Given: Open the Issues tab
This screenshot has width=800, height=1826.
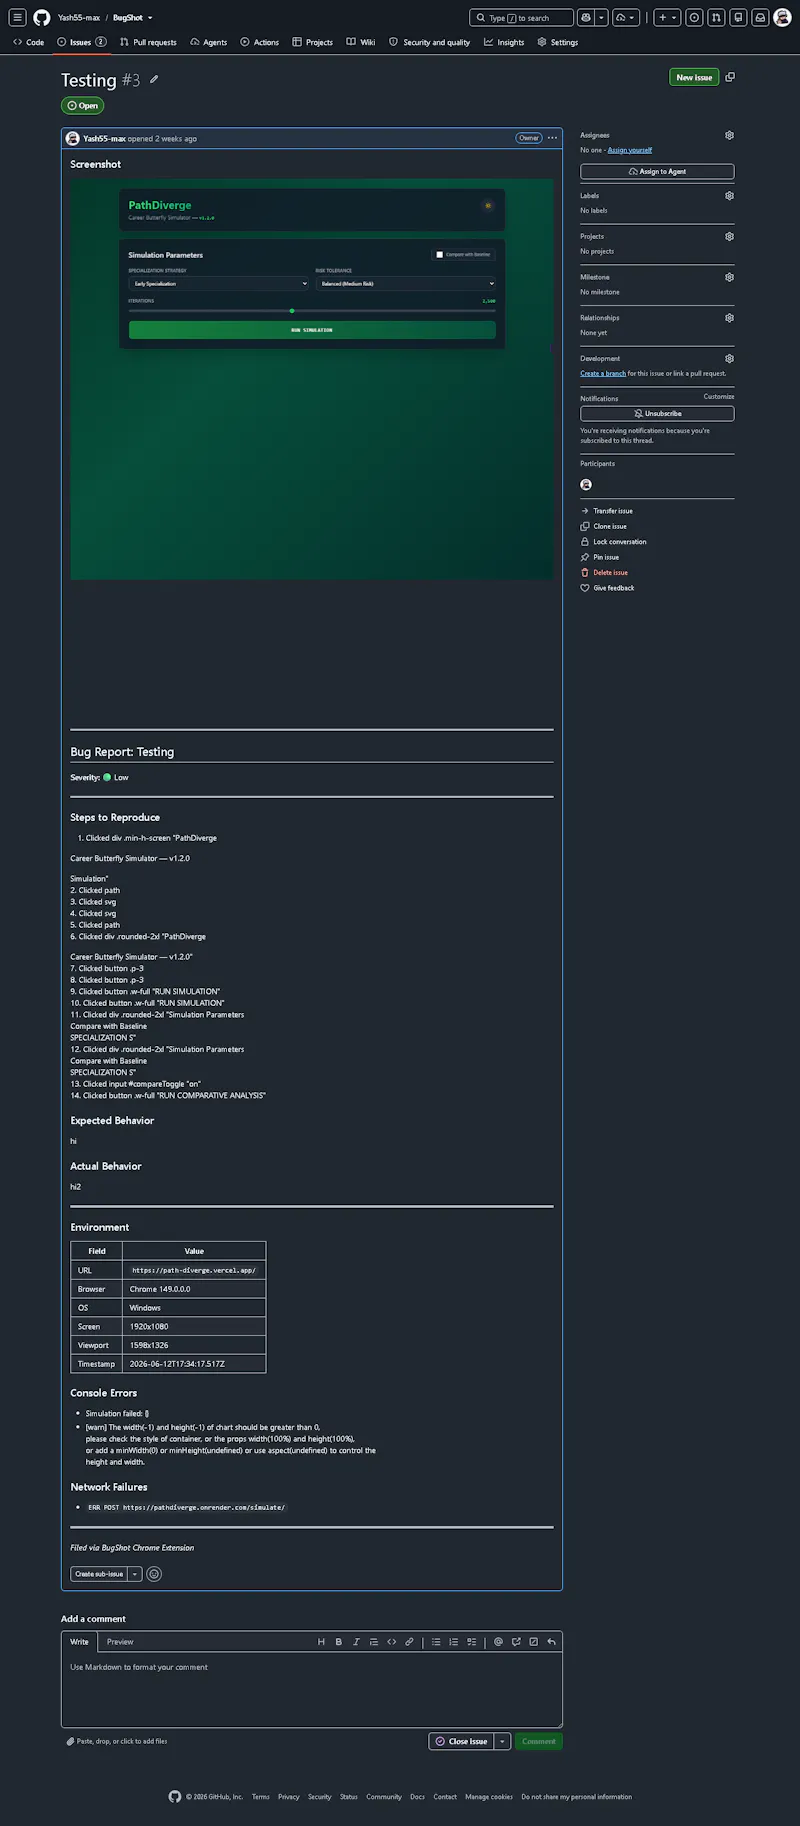Looking at the screenshot, I should (x=82, y=42).
